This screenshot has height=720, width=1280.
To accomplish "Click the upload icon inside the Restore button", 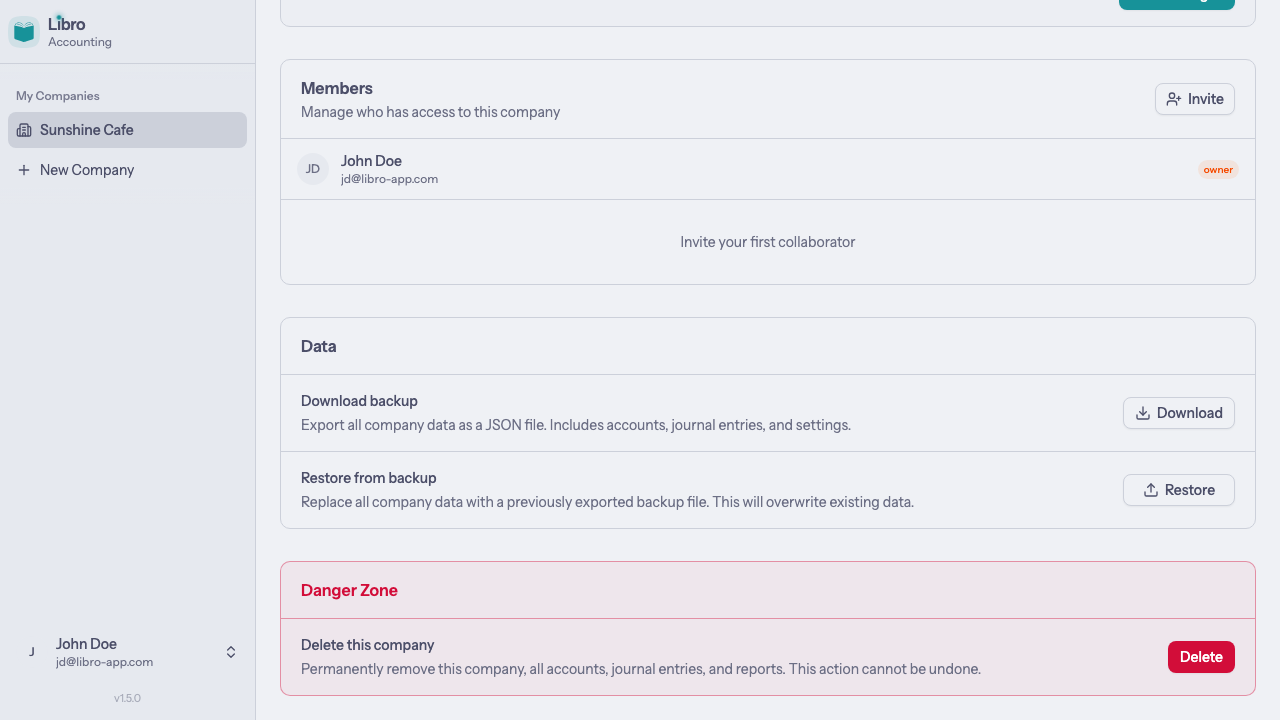I will pyautogui.click(x=1150, y=490).
